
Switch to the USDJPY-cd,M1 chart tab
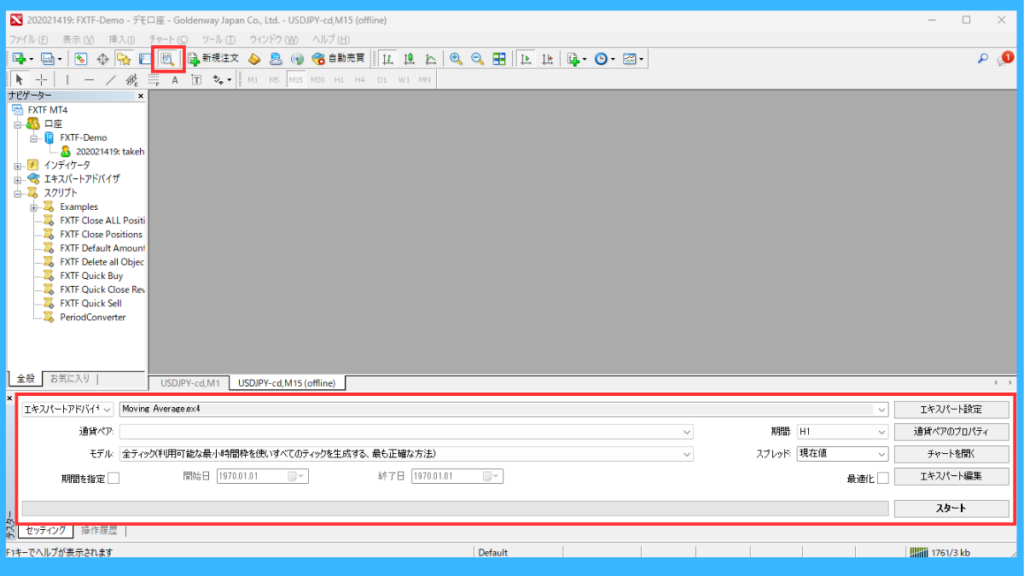point(190,383)
